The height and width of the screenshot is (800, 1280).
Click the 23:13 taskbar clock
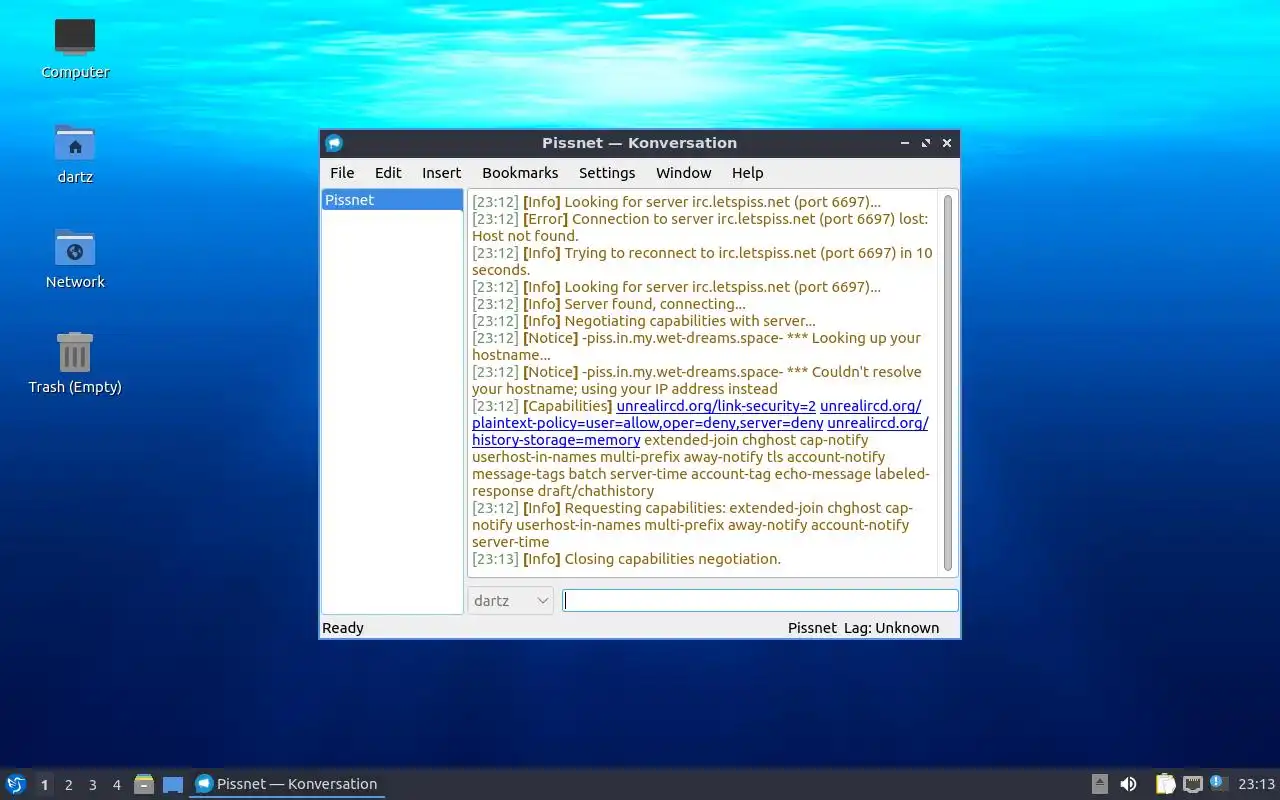pyautogui.click(x=1256, y=784)
